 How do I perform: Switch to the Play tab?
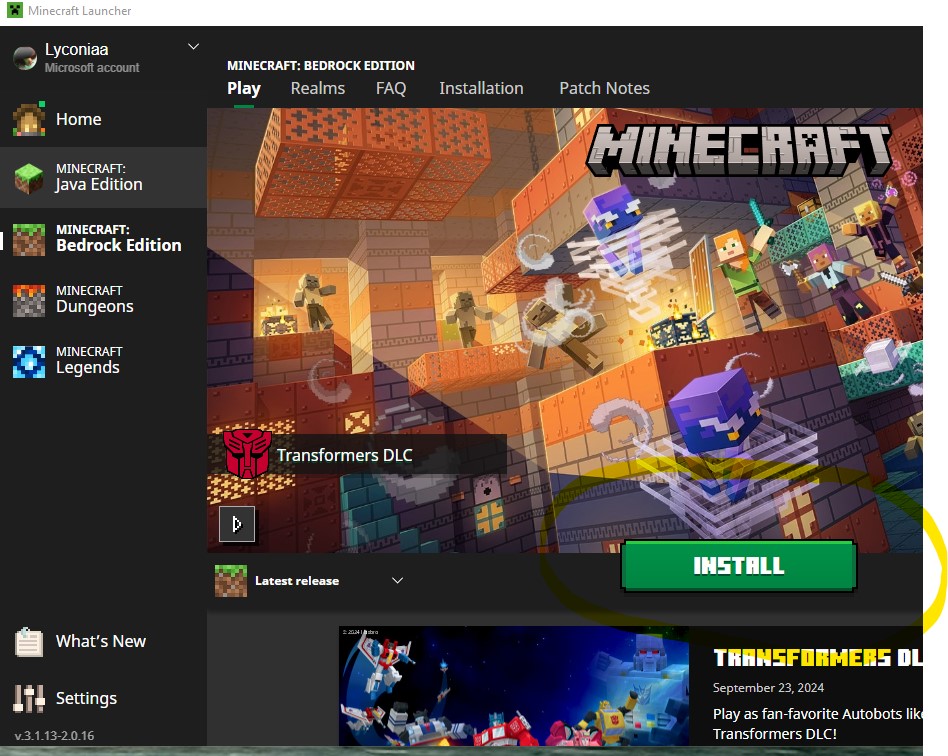(244, 88)
